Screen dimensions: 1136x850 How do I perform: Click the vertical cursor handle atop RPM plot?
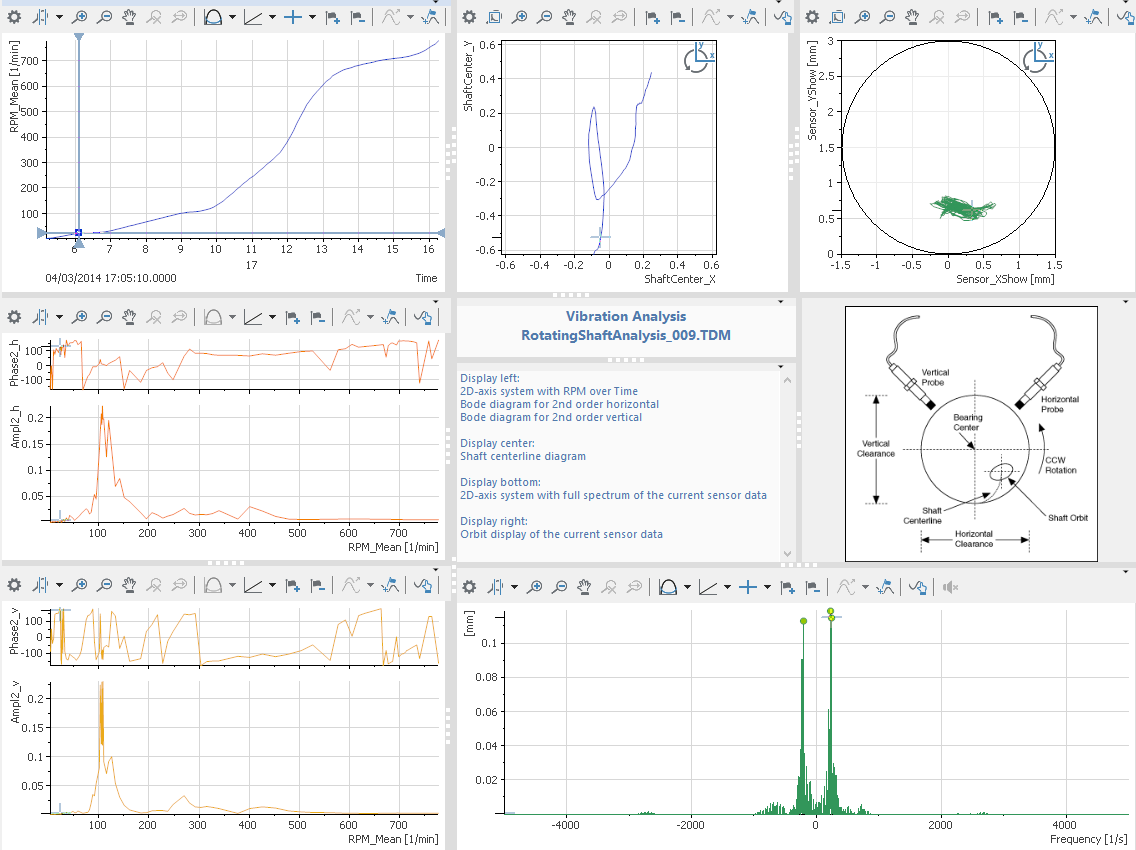[x=79, y=38]
